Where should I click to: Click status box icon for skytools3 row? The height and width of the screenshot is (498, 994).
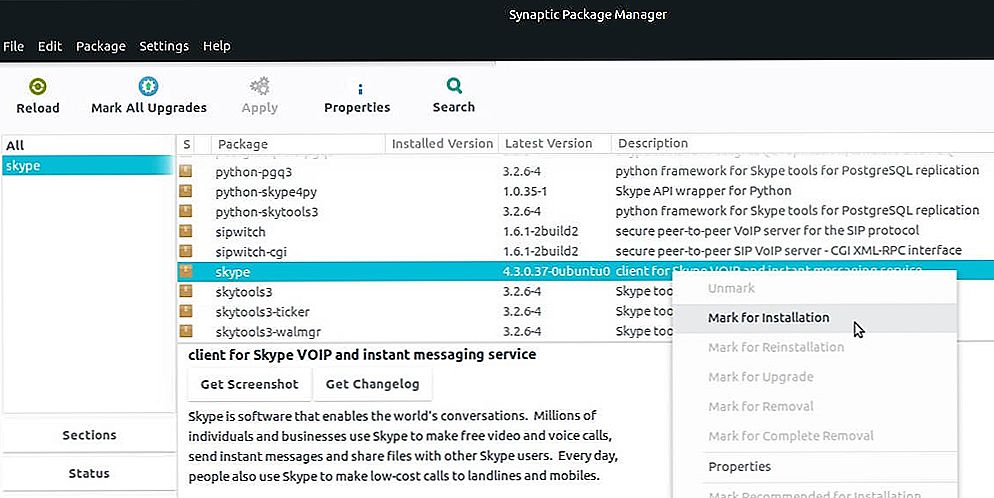point(185,291)
